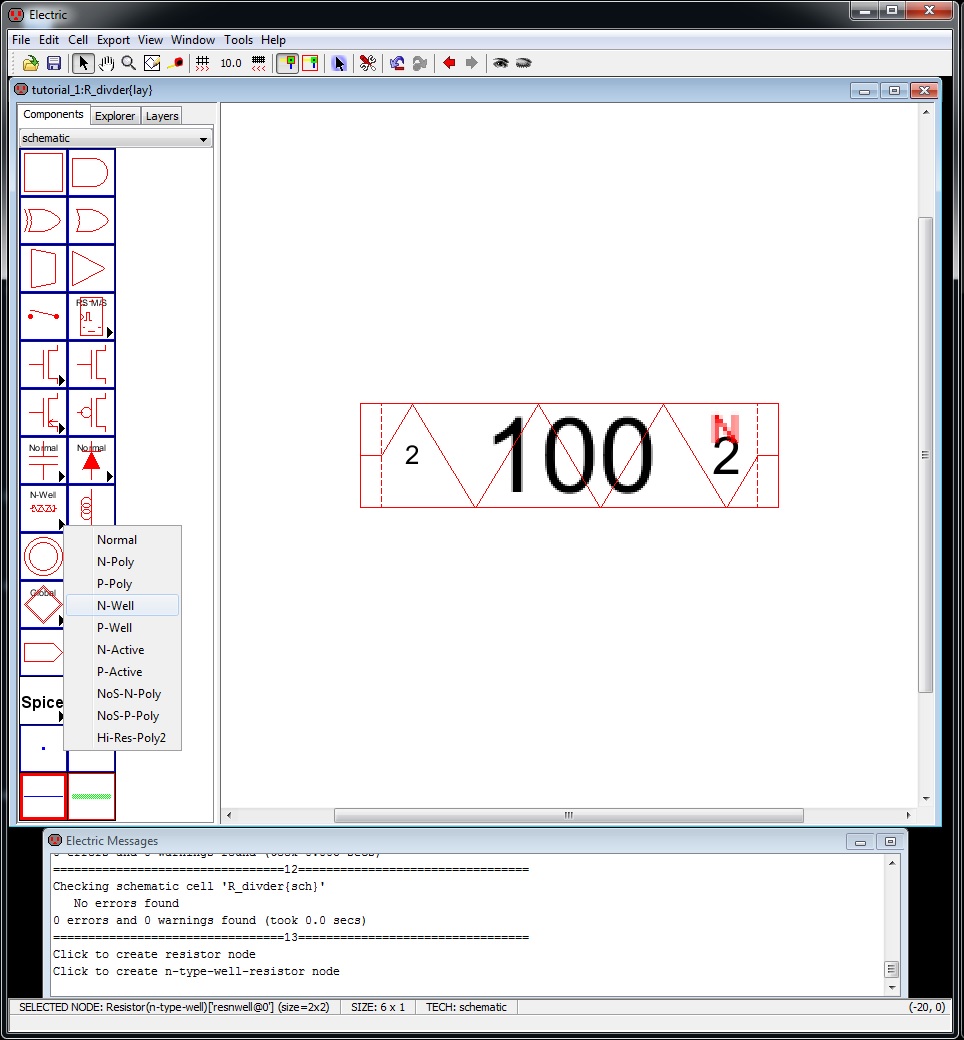Select the Pan hand tool
Screen dimensions: 964x1040
click(106, 63)
